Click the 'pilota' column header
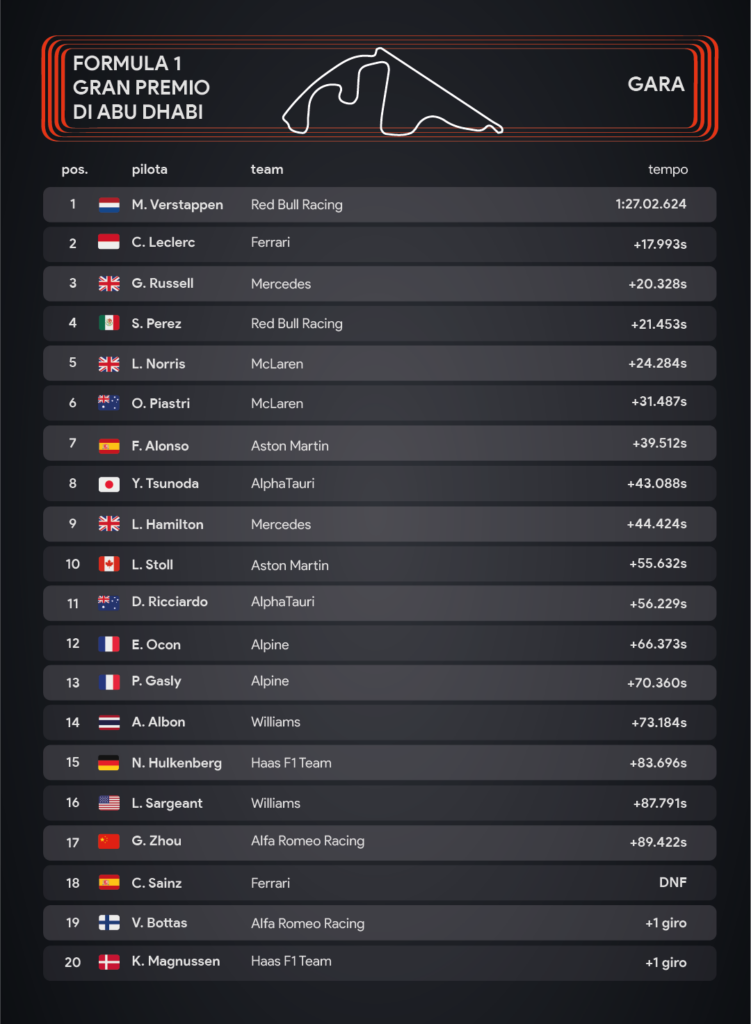751x1024 pixels. pos(150,170)
